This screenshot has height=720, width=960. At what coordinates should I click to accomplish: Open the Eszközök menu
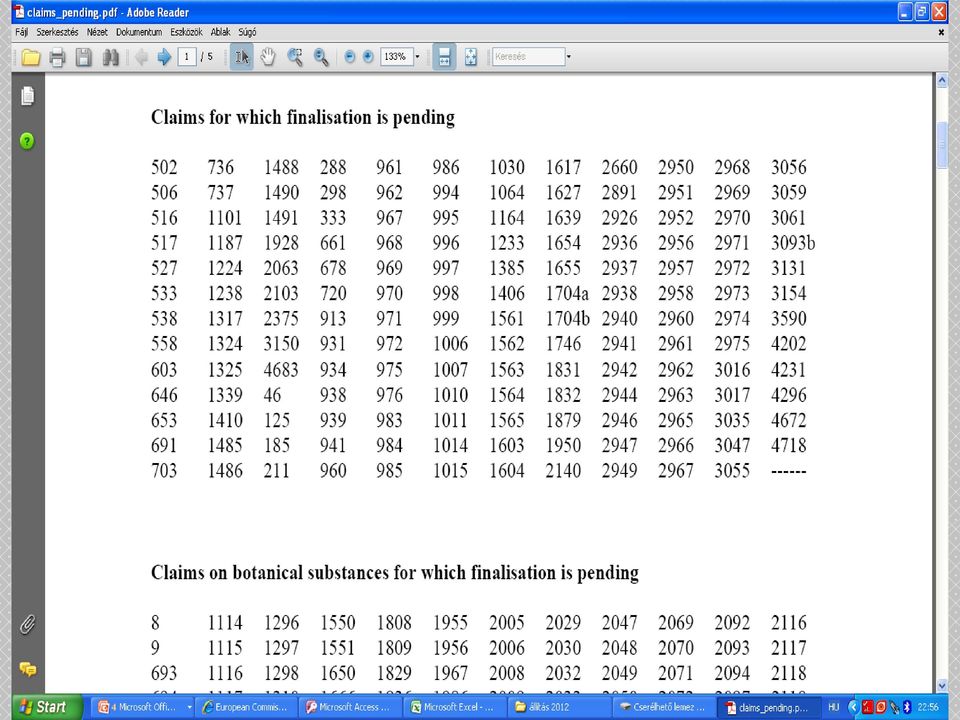(186, 32)
